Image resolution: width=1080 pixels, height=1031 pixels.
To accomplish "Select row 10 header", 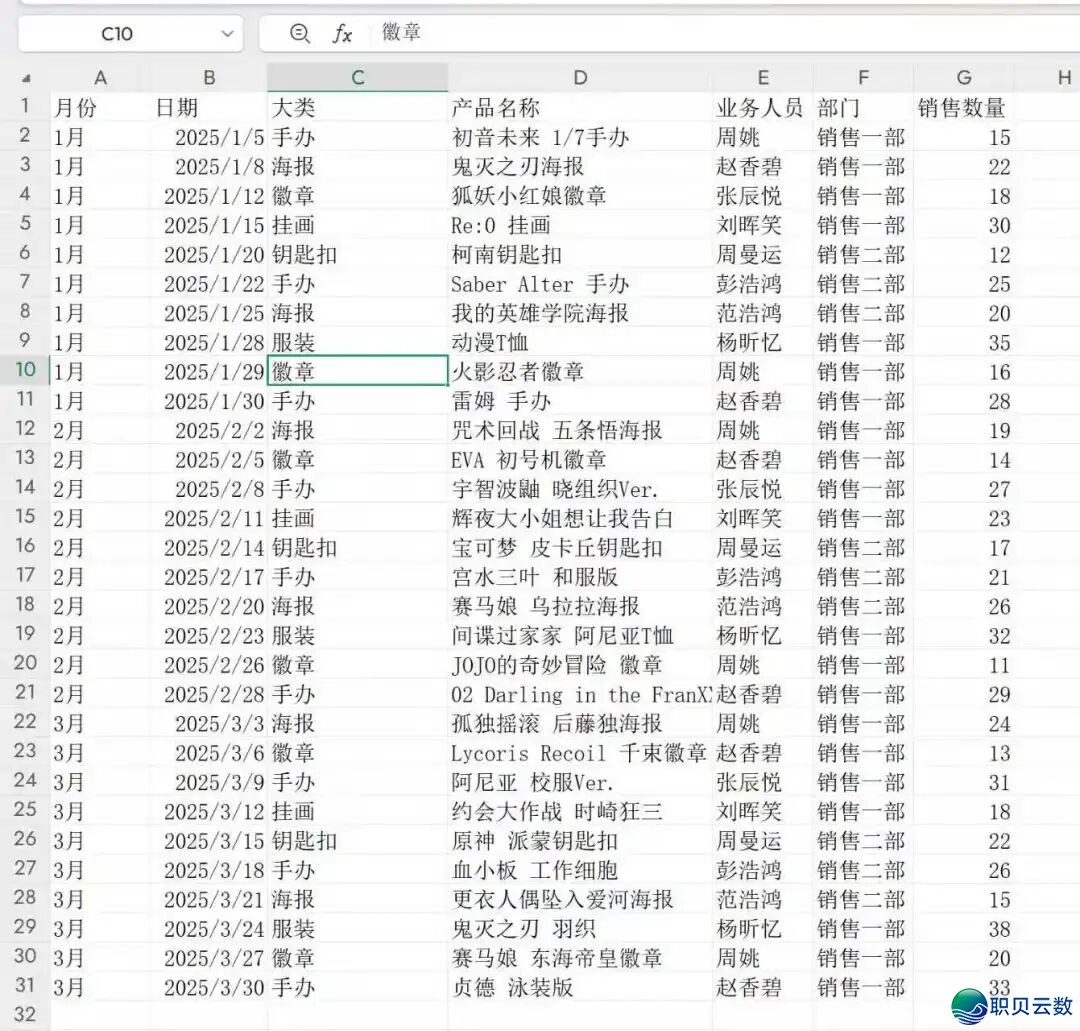I will 25,370.
